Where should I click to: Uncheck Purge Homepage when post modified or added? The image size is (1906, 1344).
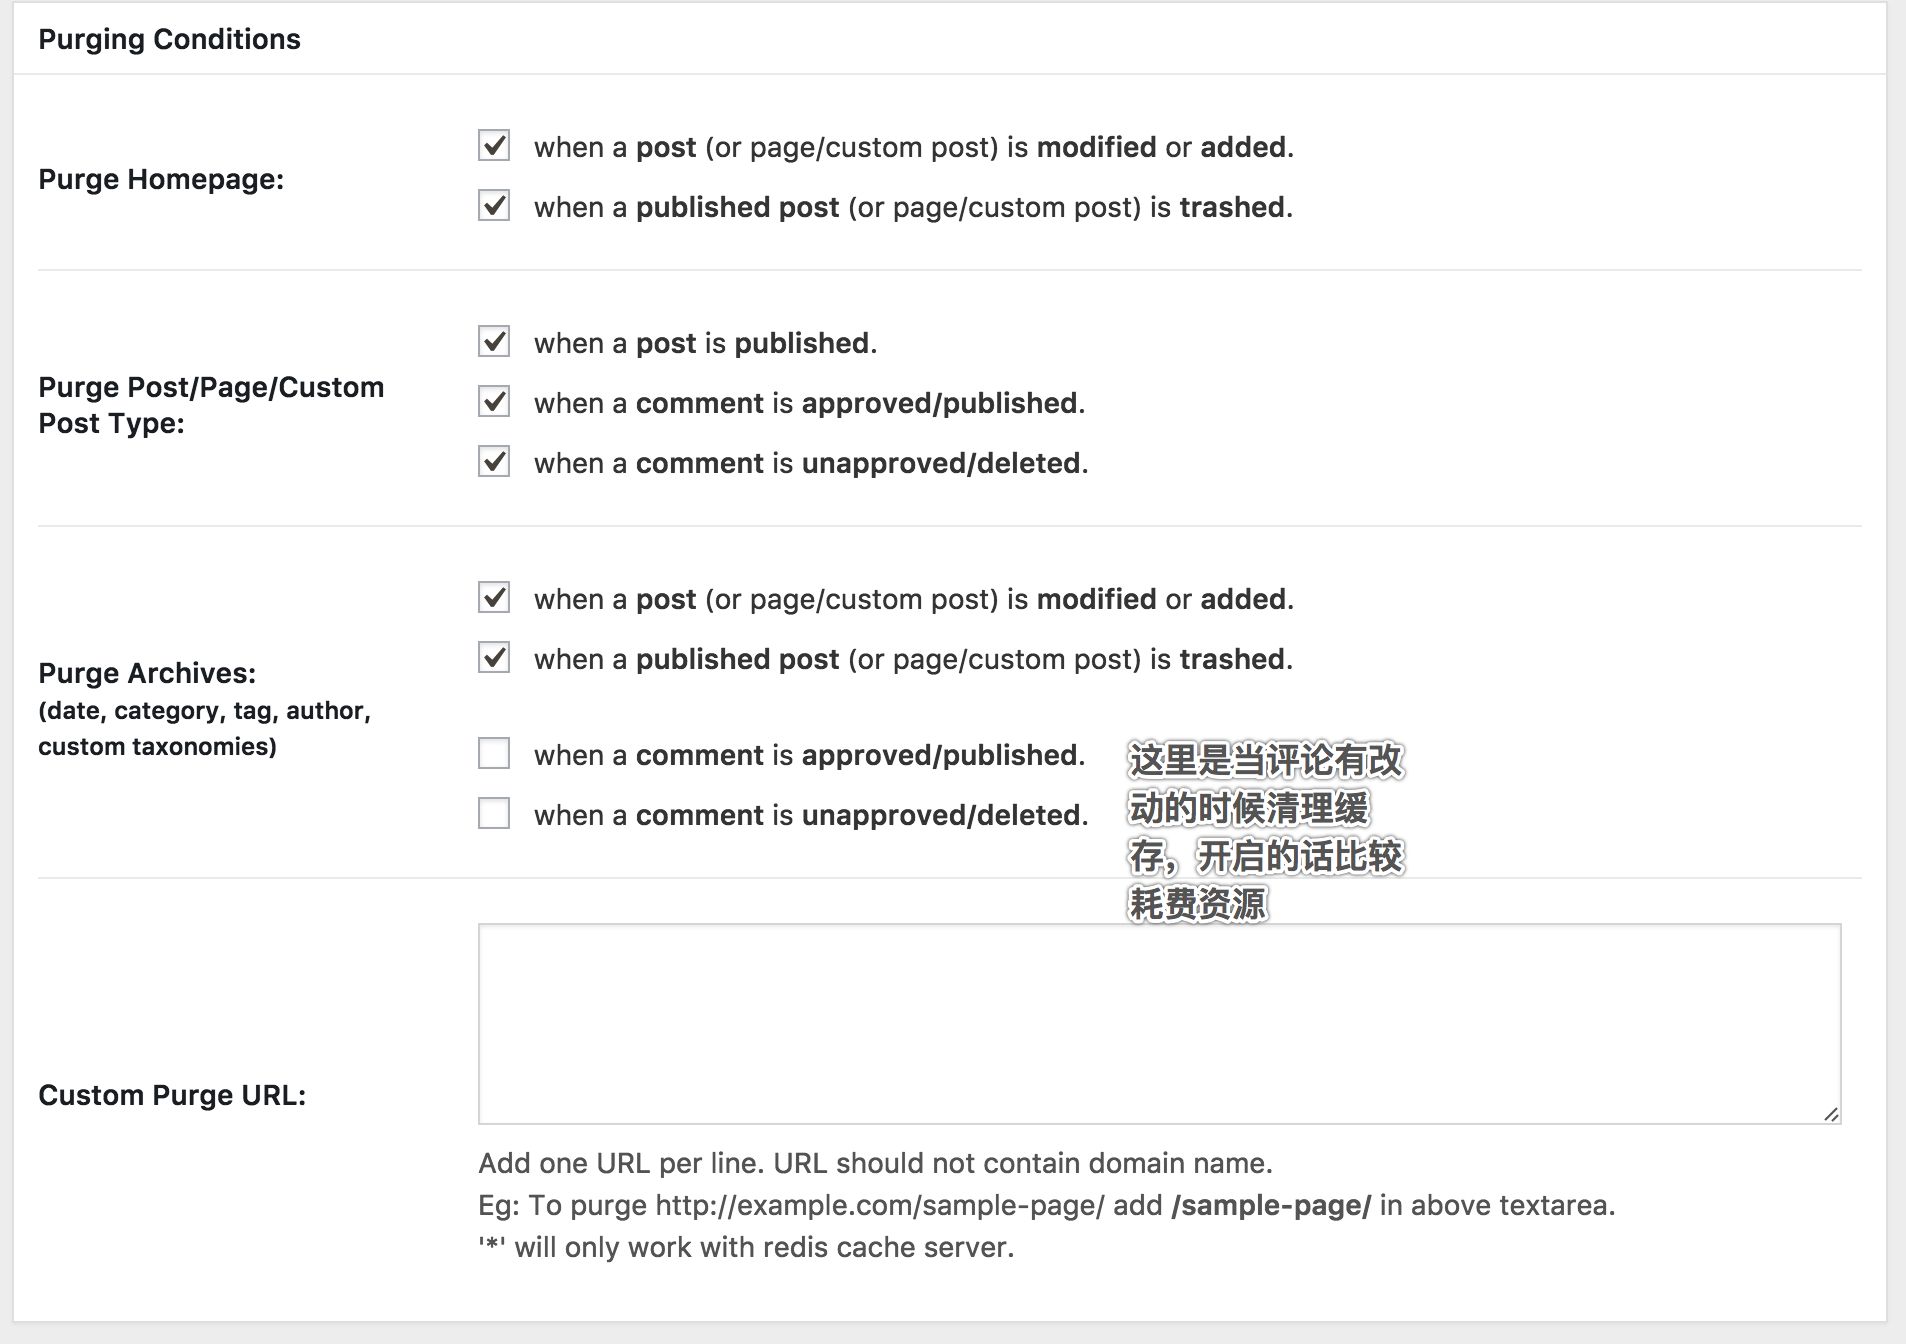coord(494,146)
